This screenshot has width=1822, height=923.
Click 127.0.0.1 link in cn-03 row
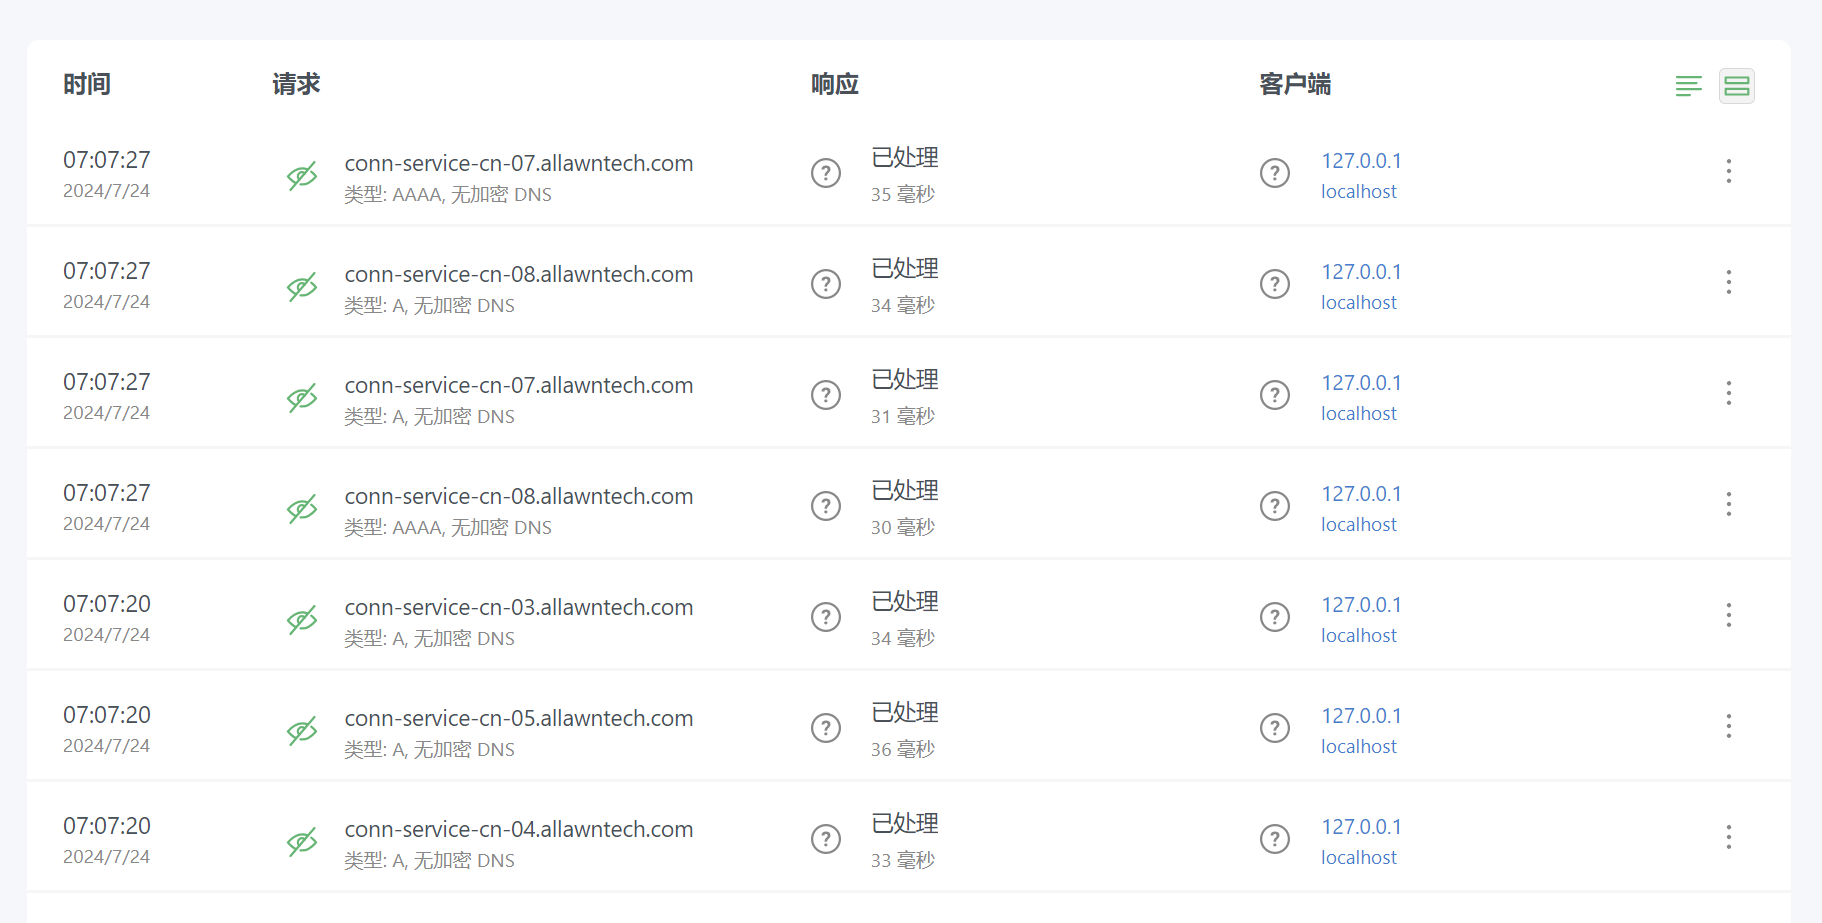(x=1361, y=605)
